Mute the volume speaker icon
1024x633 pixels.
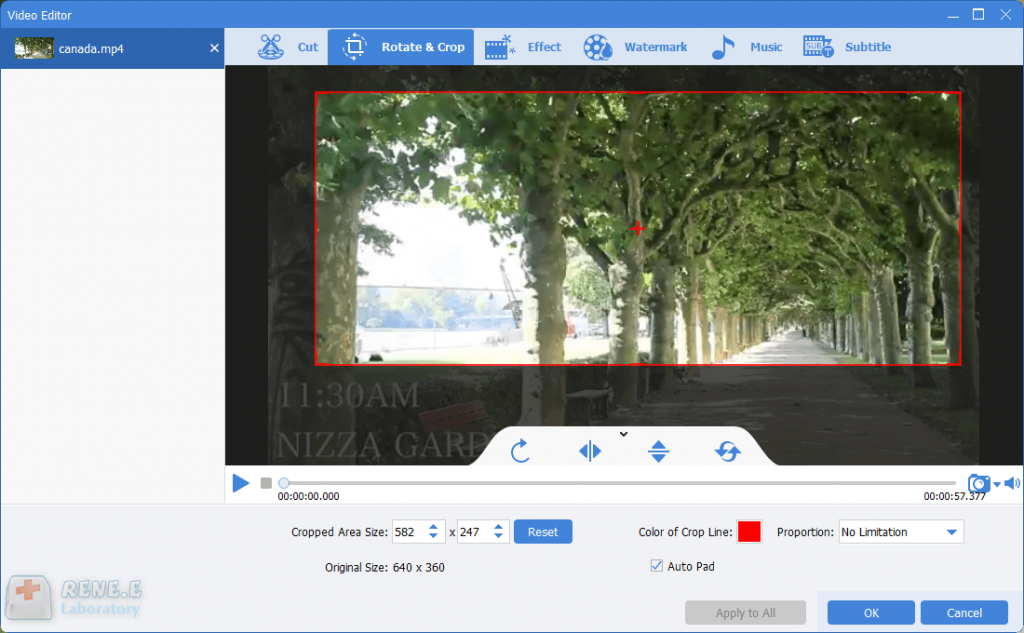[1011, 484]
